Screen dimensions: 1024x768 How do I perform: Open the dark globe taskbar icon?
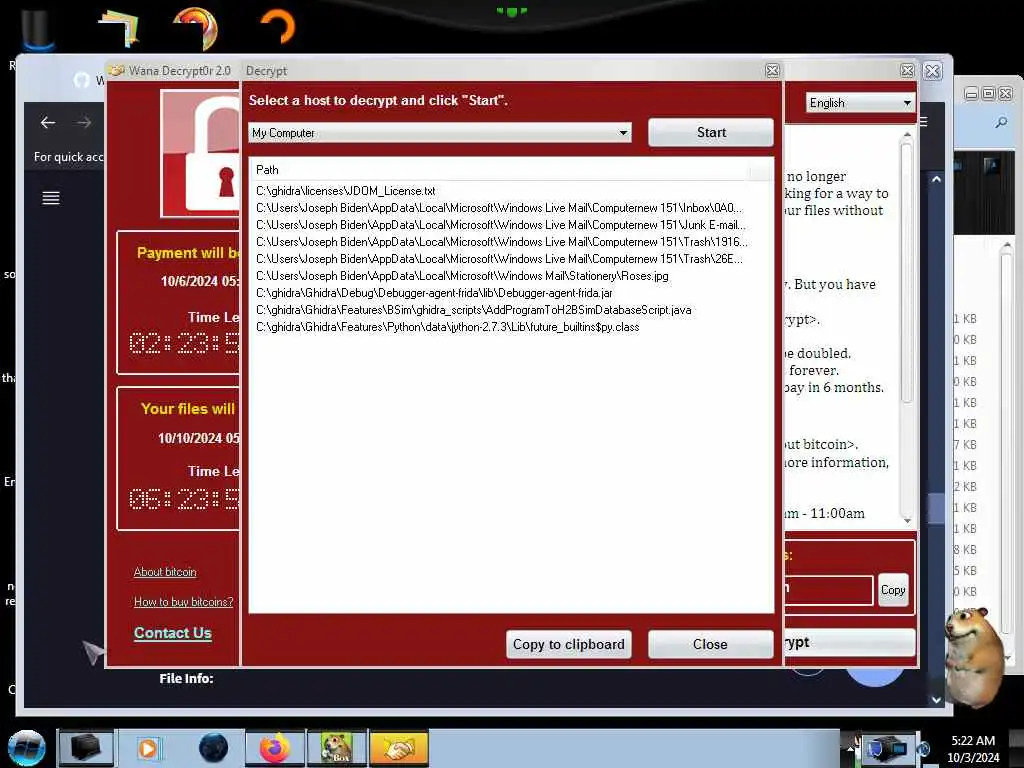click(214, 748)
